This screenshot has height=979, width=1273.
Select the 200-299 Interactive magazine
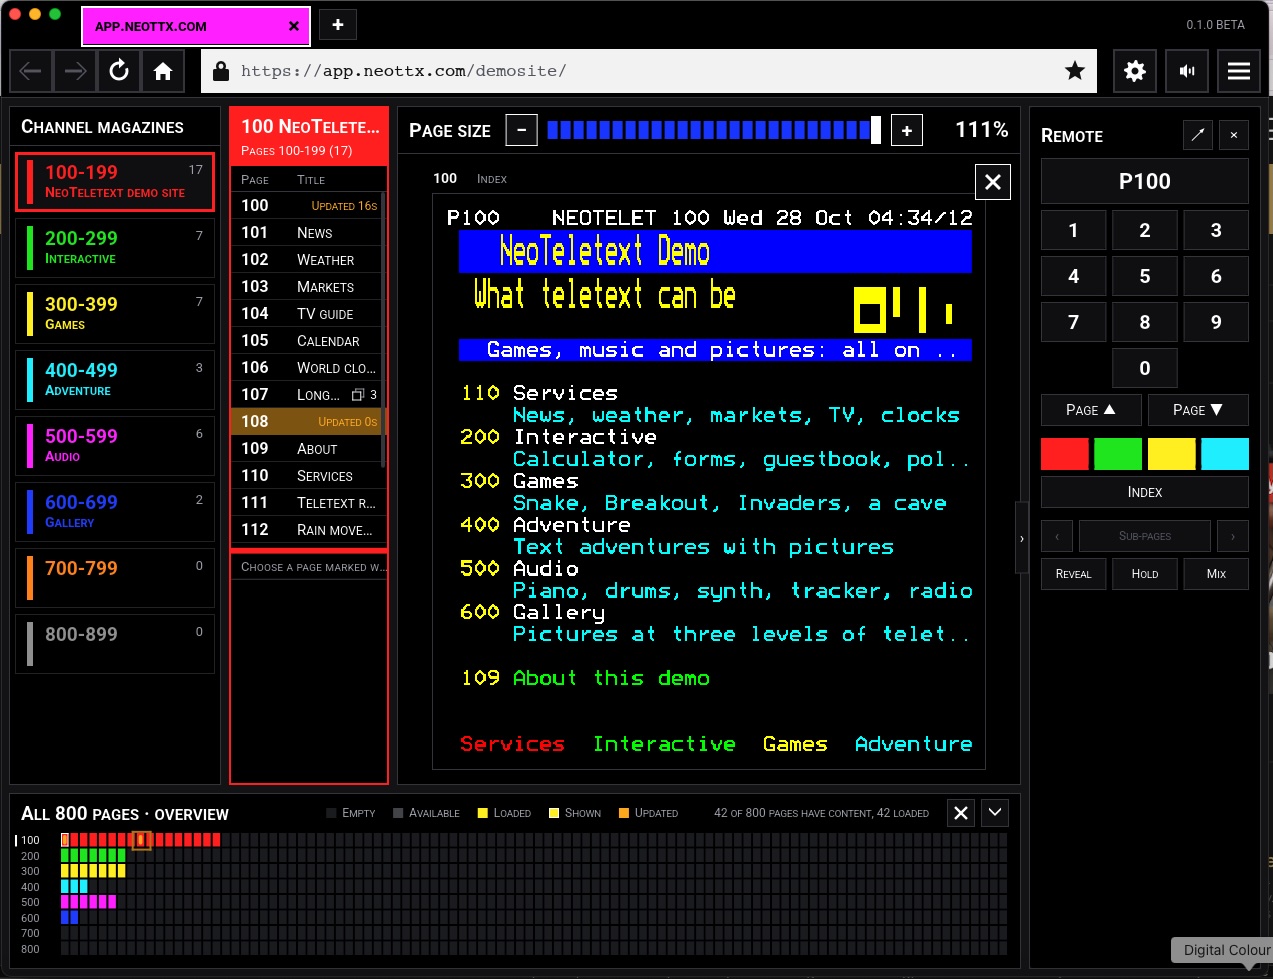pos(115,248)
